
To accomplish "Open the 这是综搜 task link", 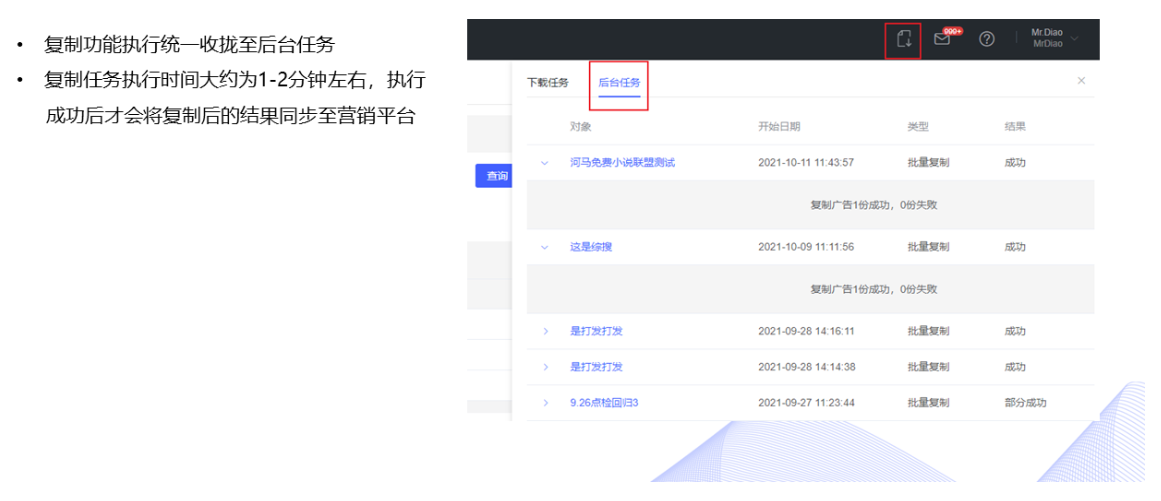I will coord(590,247).
